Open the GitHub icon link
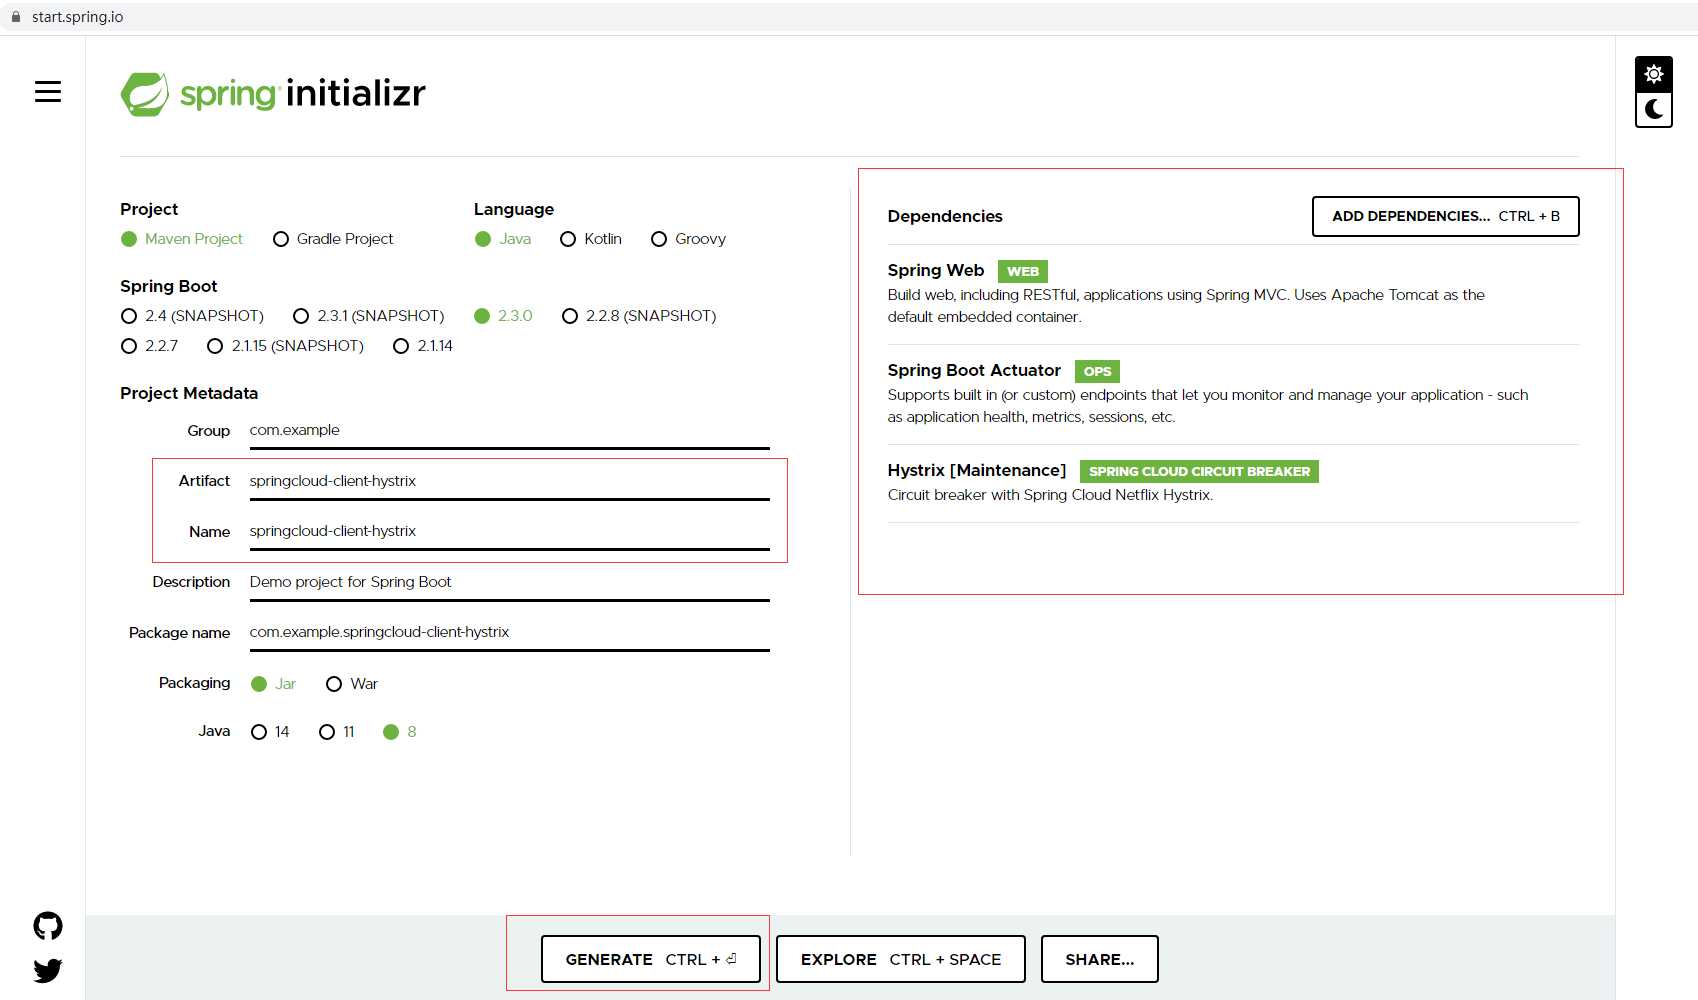Image resolution: width=1698 pixels, height=1000 pixels. (x=48, y=926)
